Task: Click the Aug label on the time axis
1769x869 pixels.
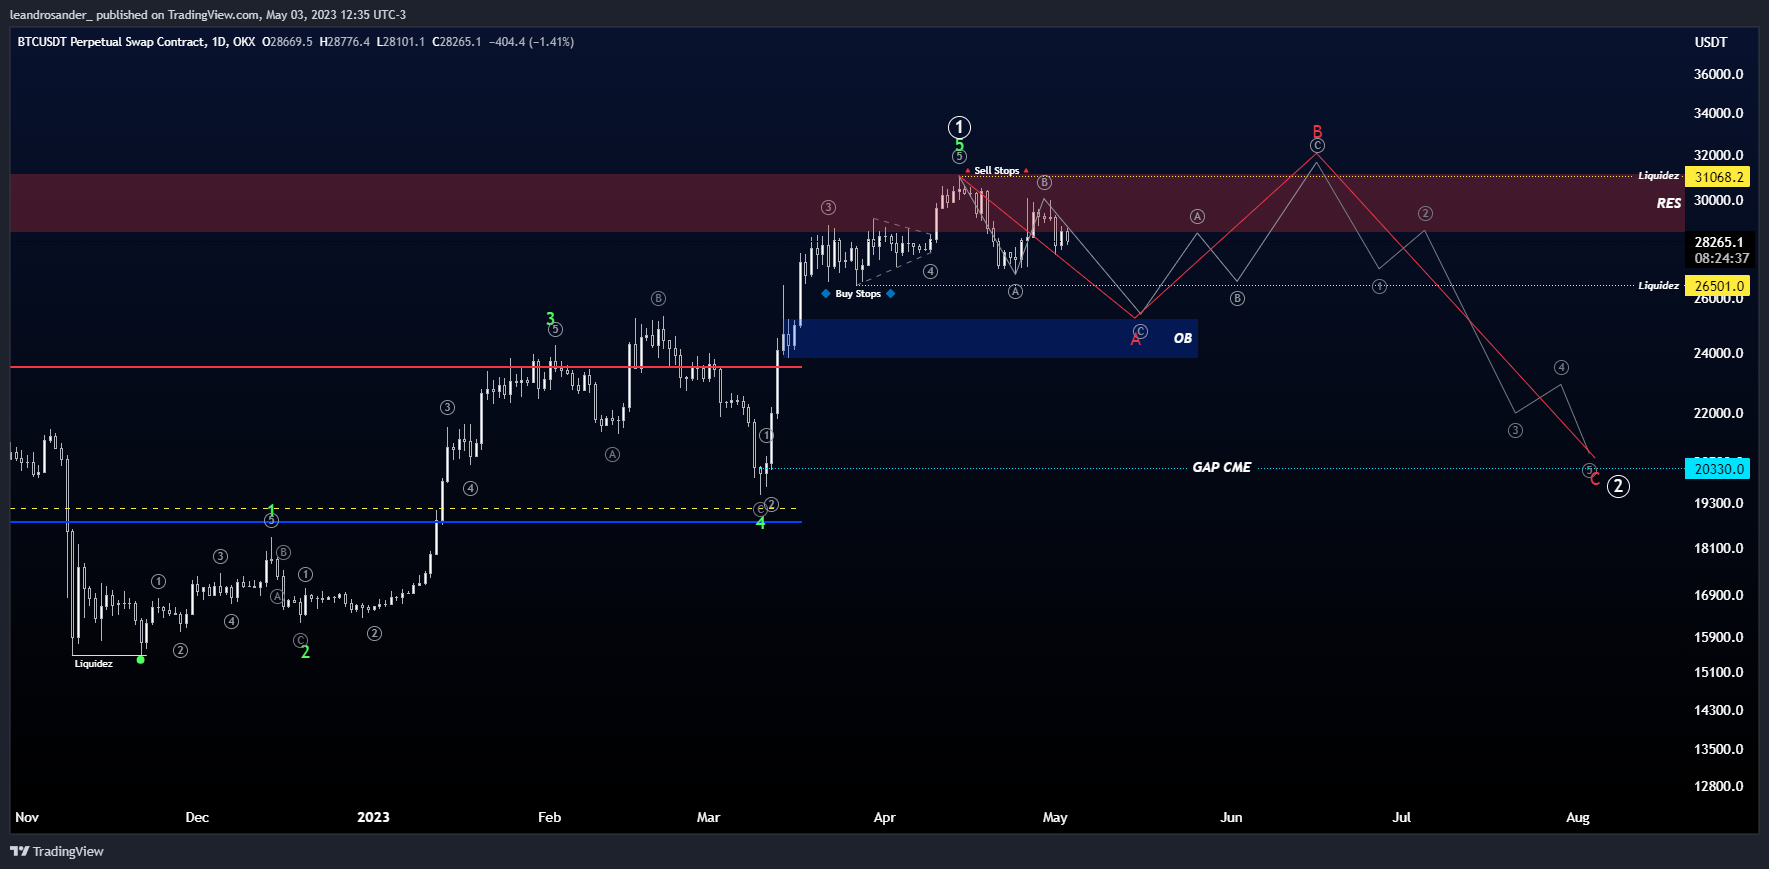Action: tap(1577, 817)
